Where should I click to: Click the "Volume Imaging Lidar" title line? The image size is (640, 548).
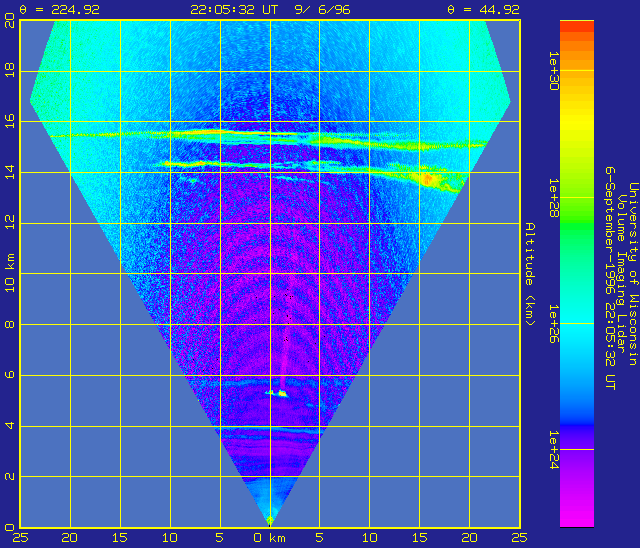click(x=621, y=274)
